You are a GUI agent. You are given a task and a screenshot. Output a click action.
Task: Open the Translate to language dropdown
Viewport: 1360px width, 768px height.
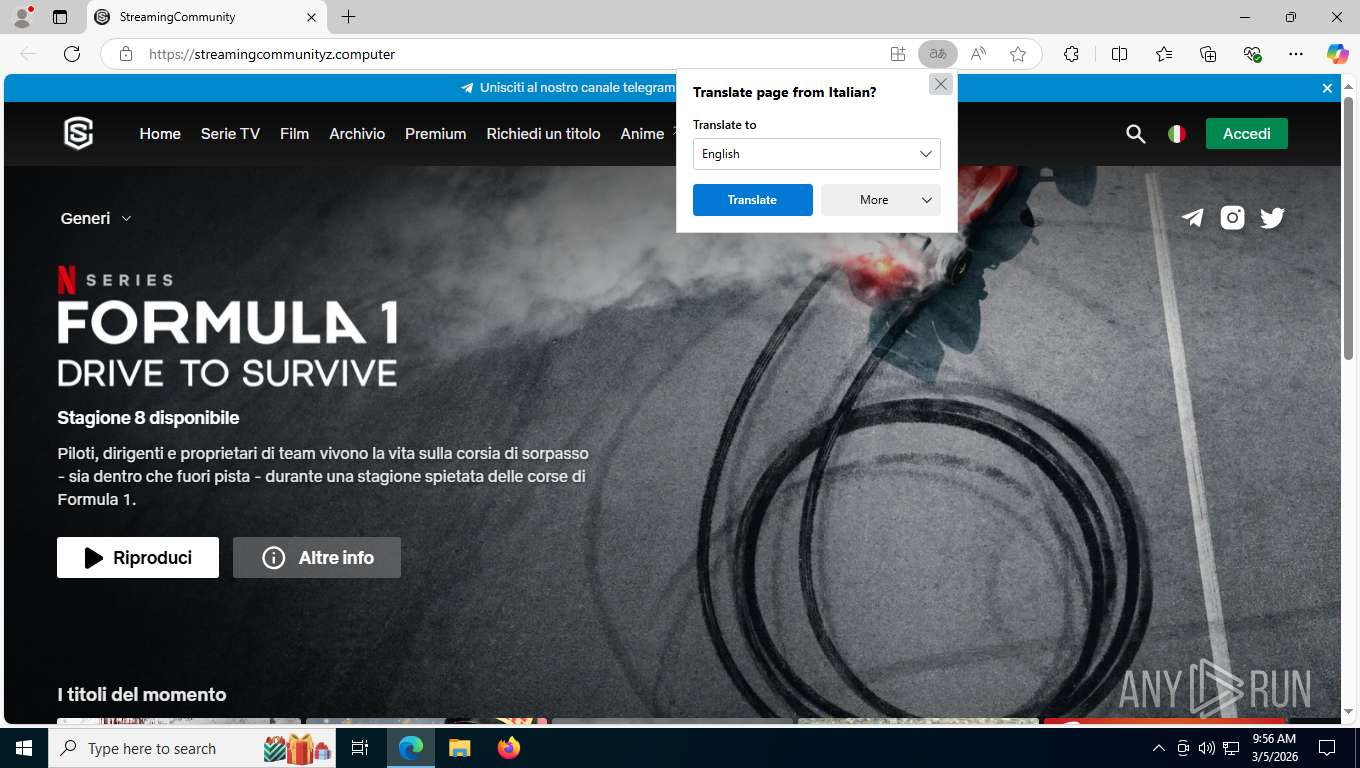(817, 154)
